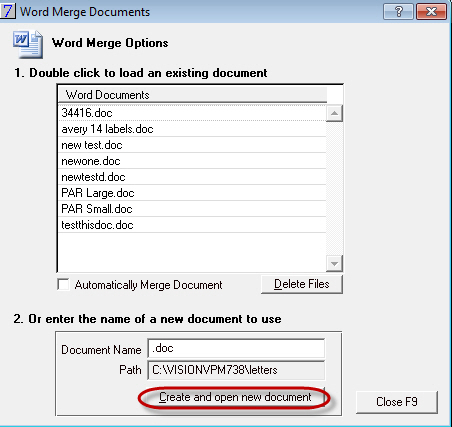Pick PAR Large.doc from the list
Viewport: 452px width, 427px height.
point(192,193)
